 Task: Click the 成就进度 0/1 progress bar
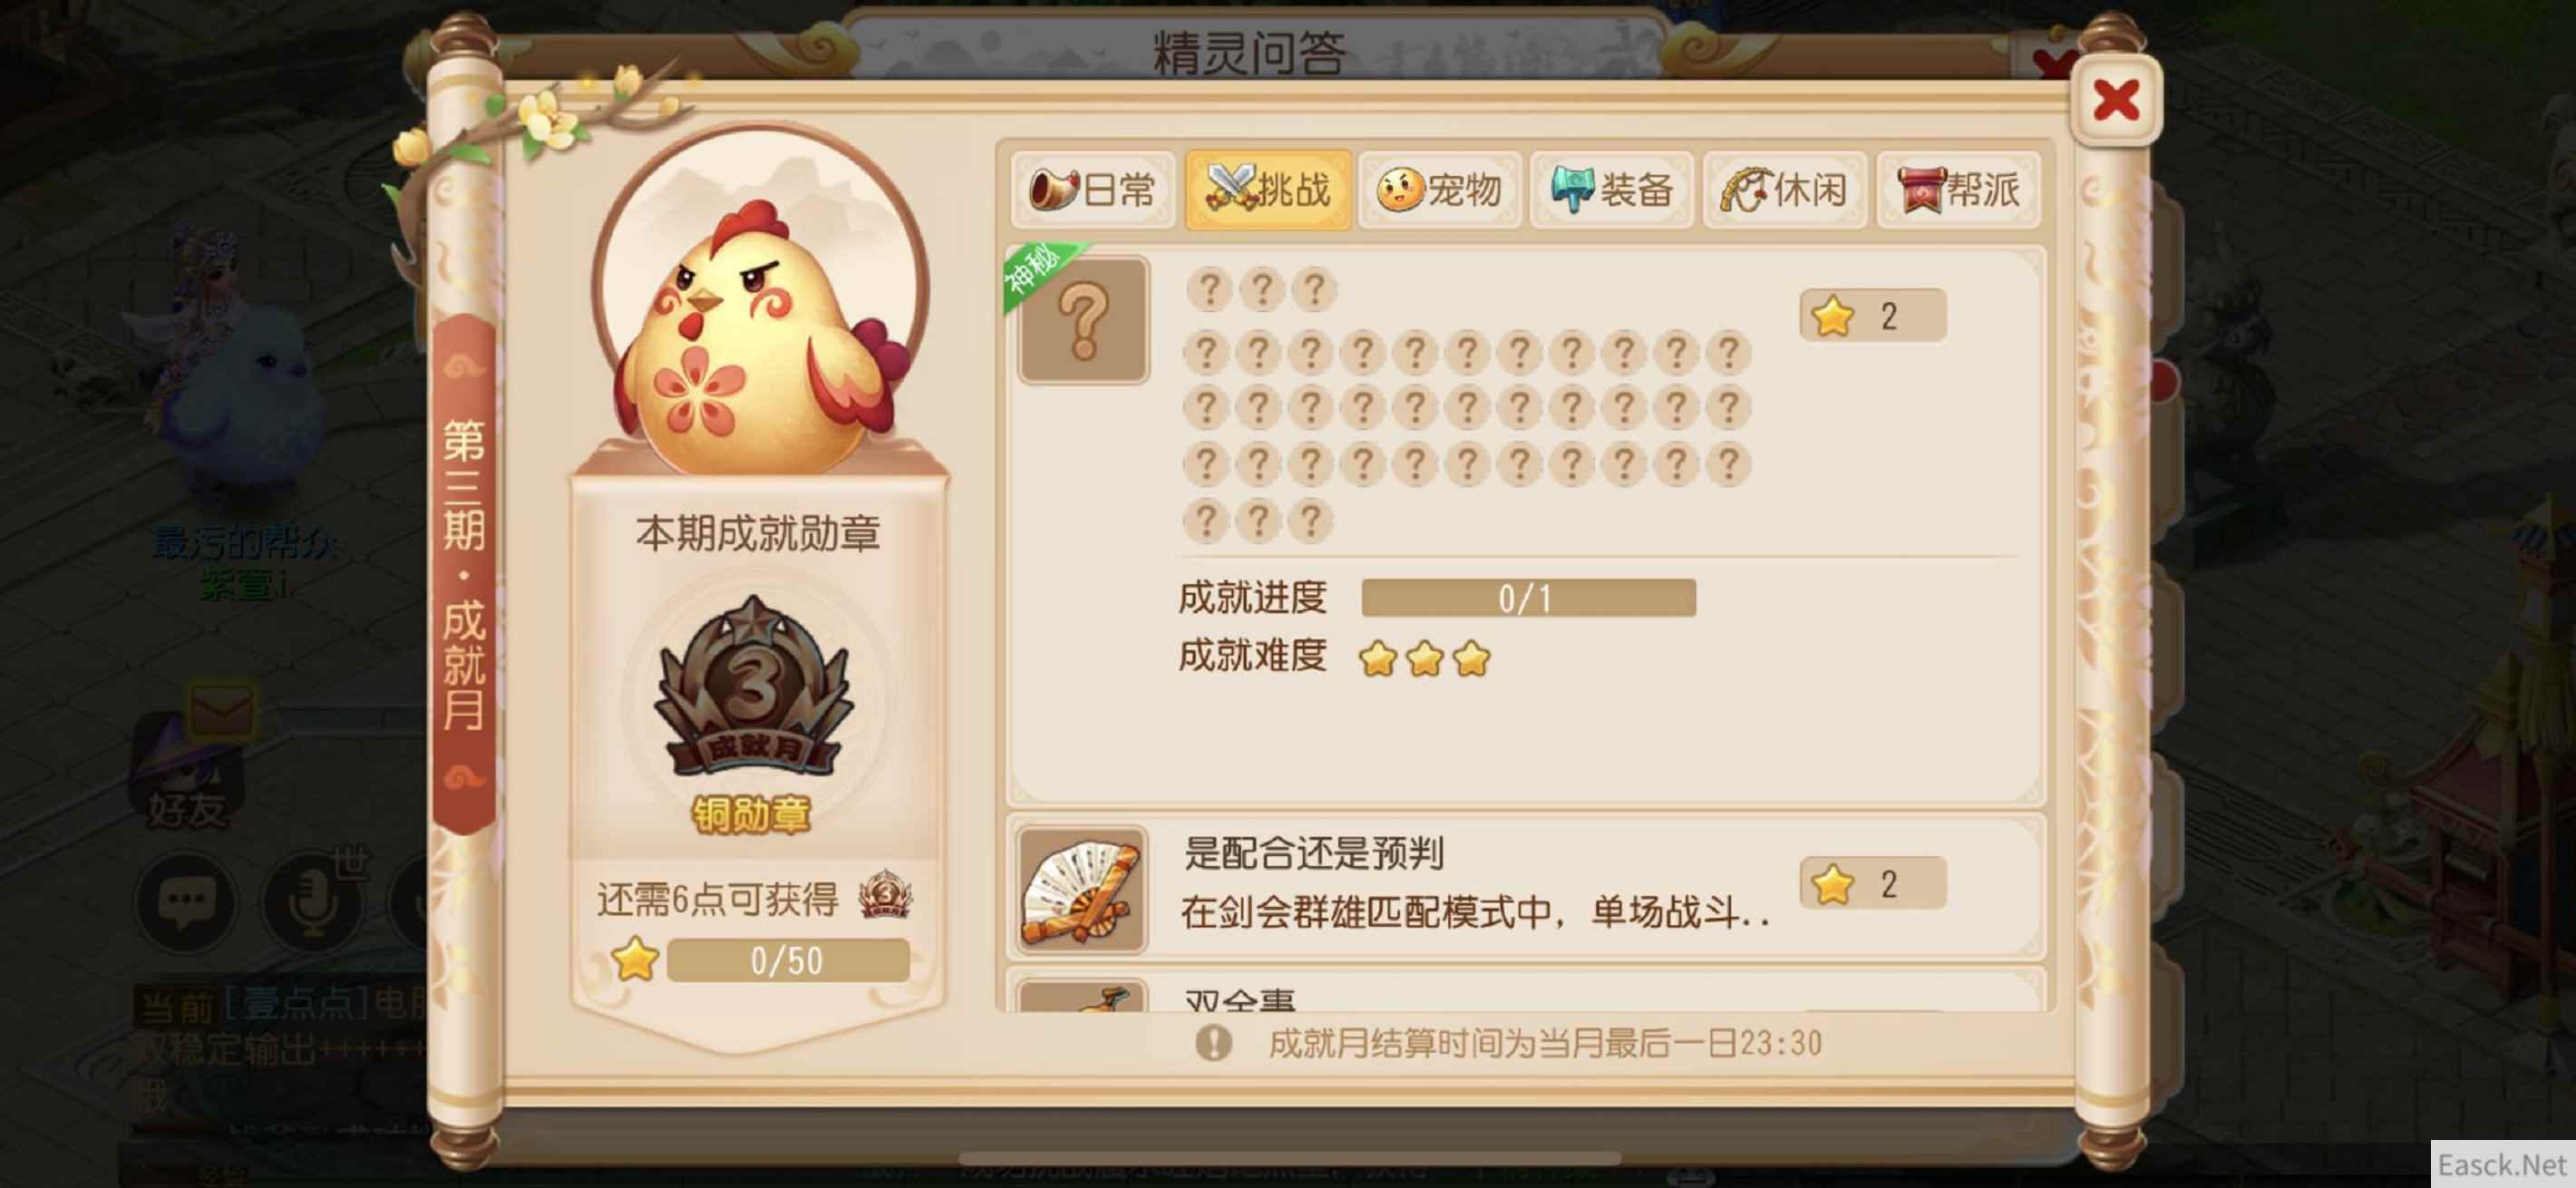(1527, 598)
